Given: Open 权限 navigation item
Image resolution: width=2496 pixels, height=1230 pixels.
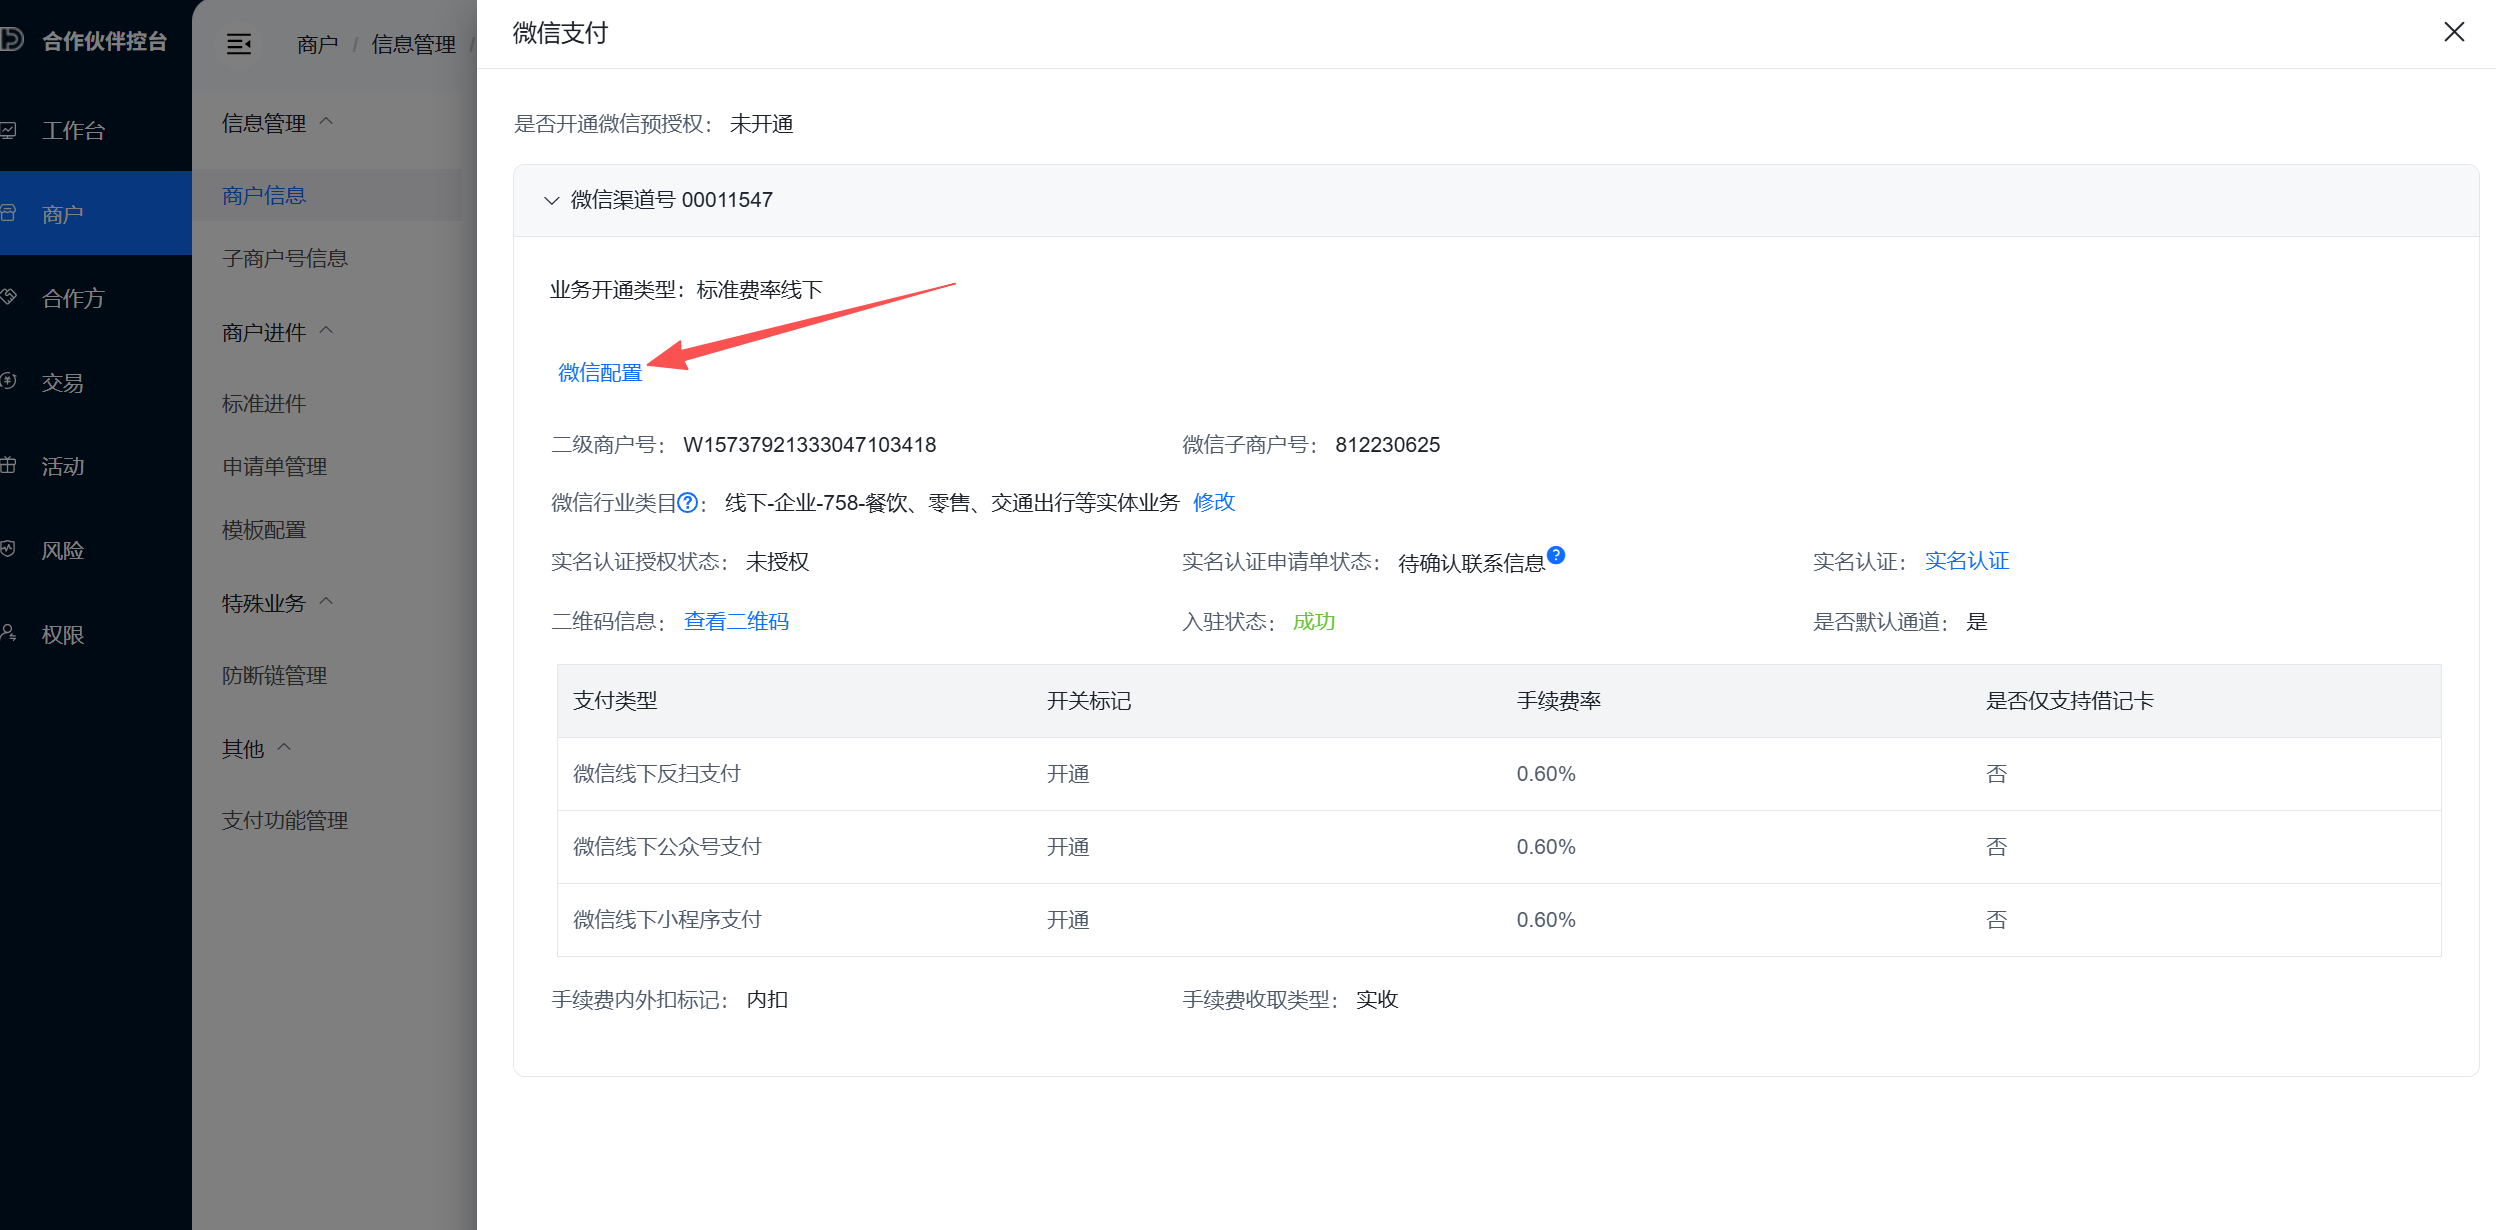Looking at the screenshot, I should tap(62, 634).
